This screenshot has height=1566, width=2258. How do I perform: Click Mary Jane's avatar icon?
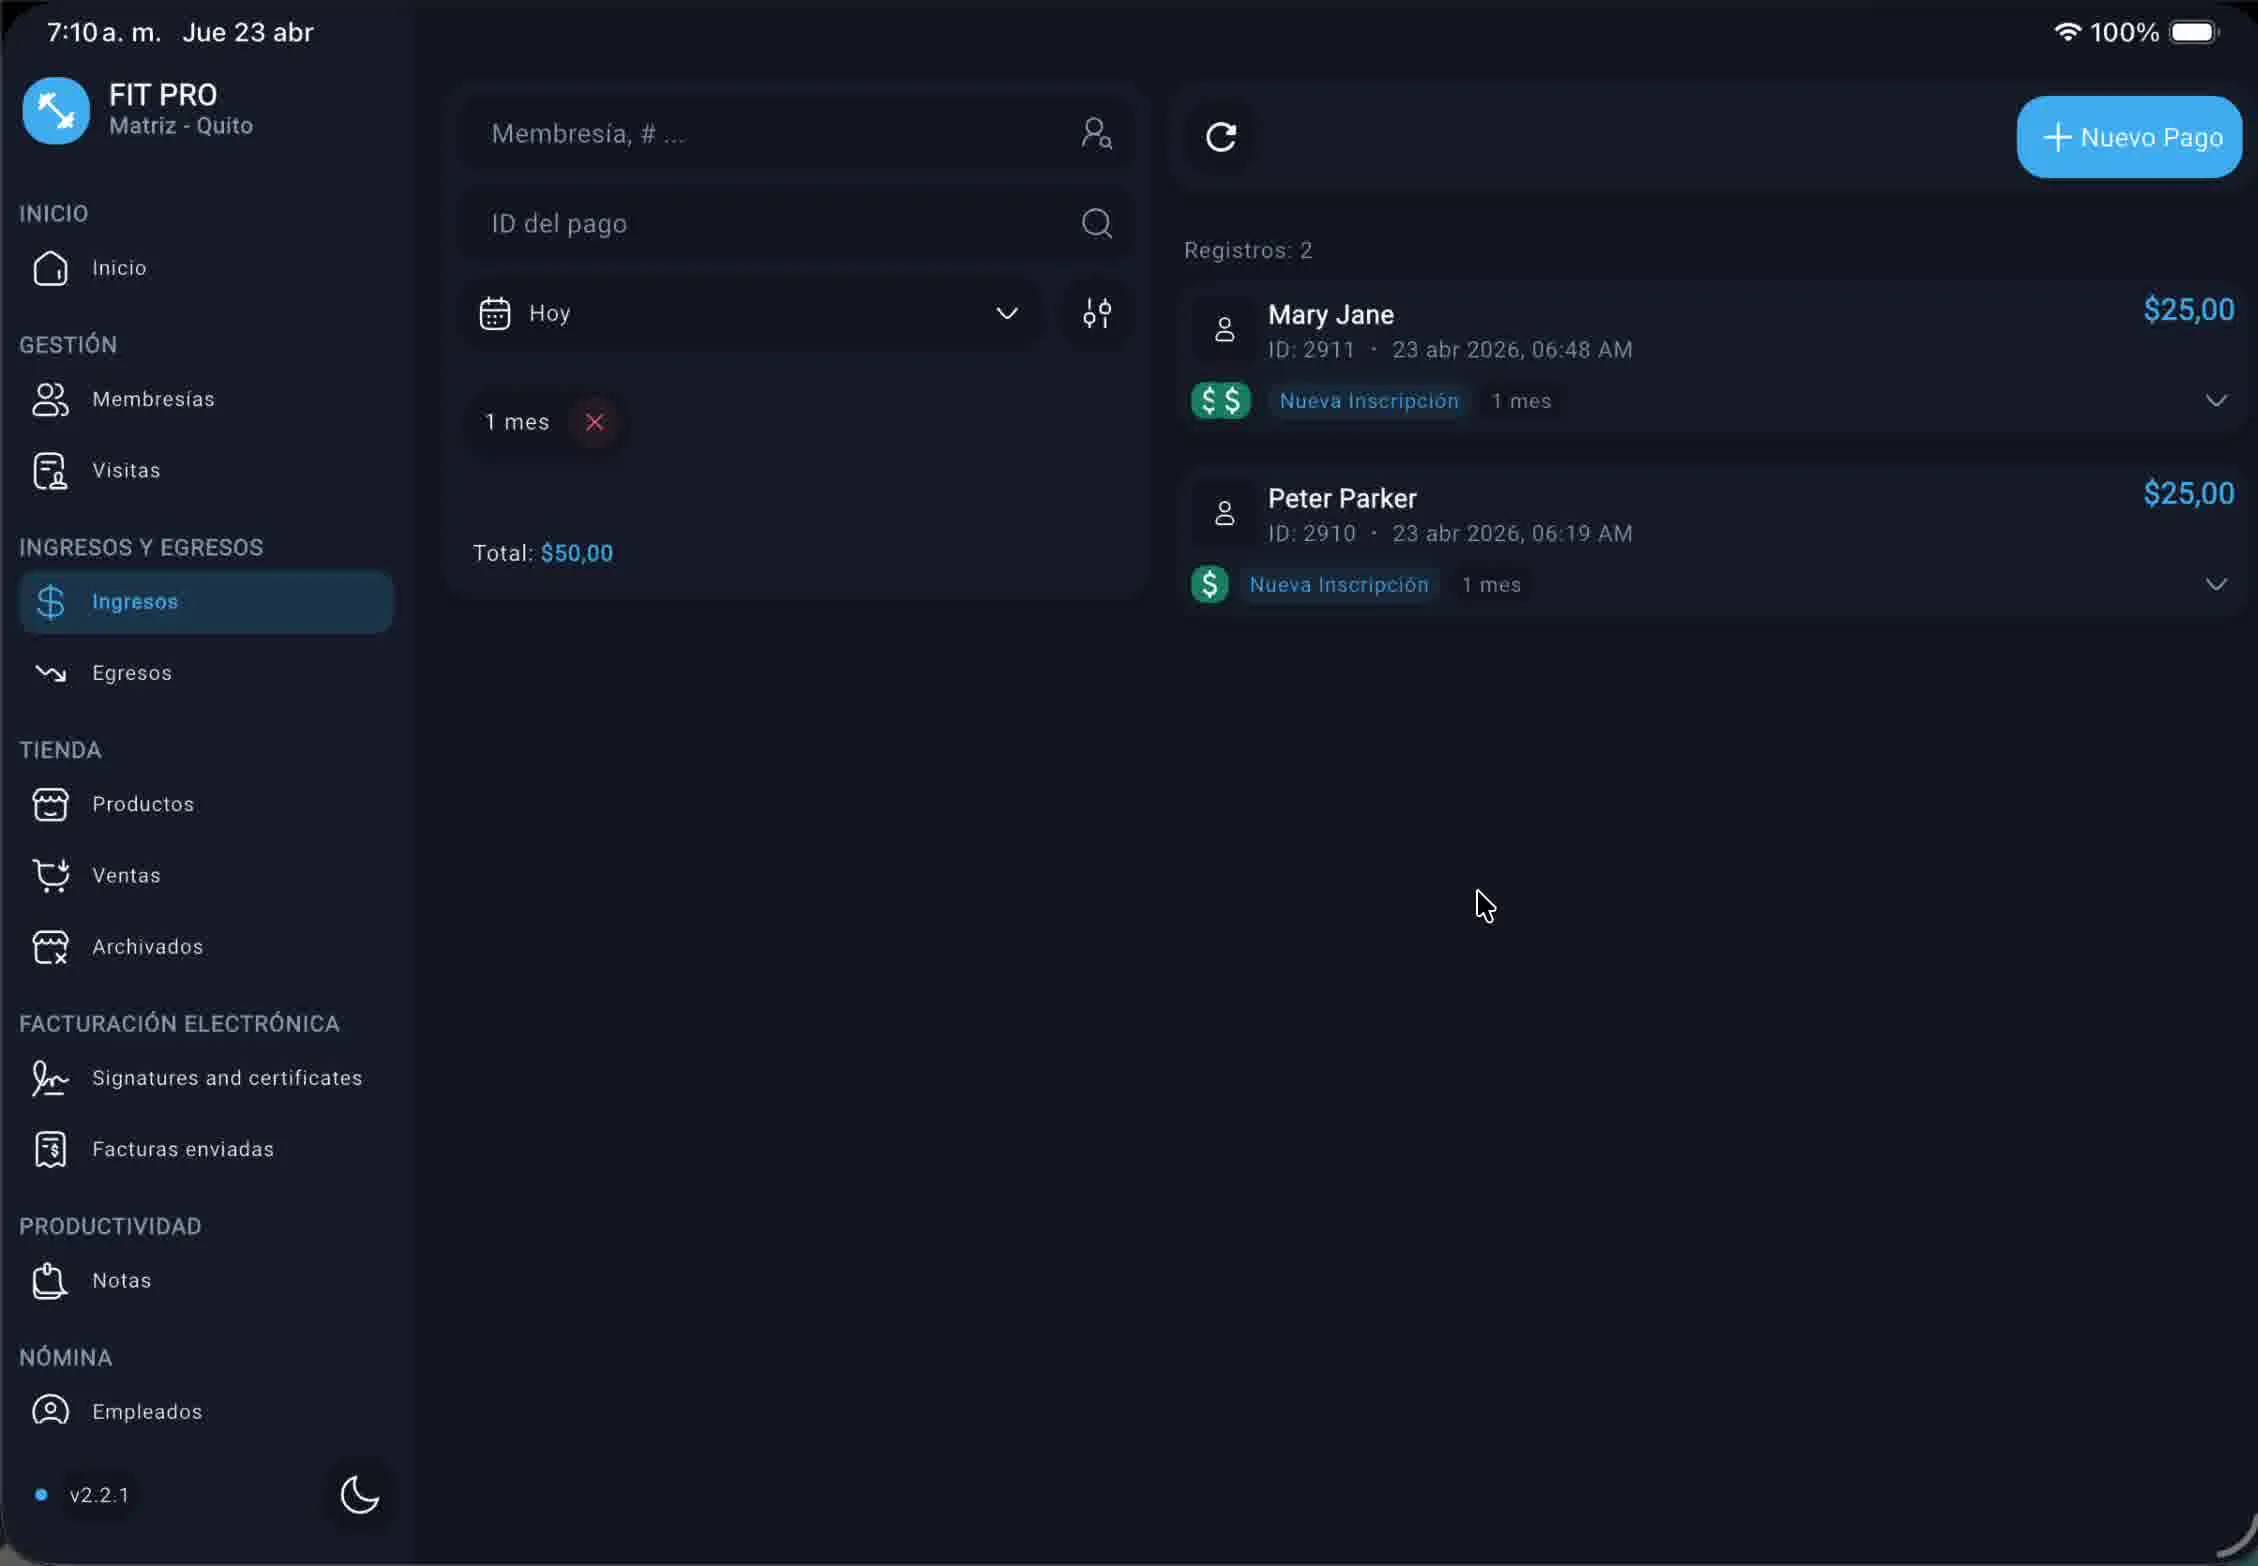click(1224, 329)
